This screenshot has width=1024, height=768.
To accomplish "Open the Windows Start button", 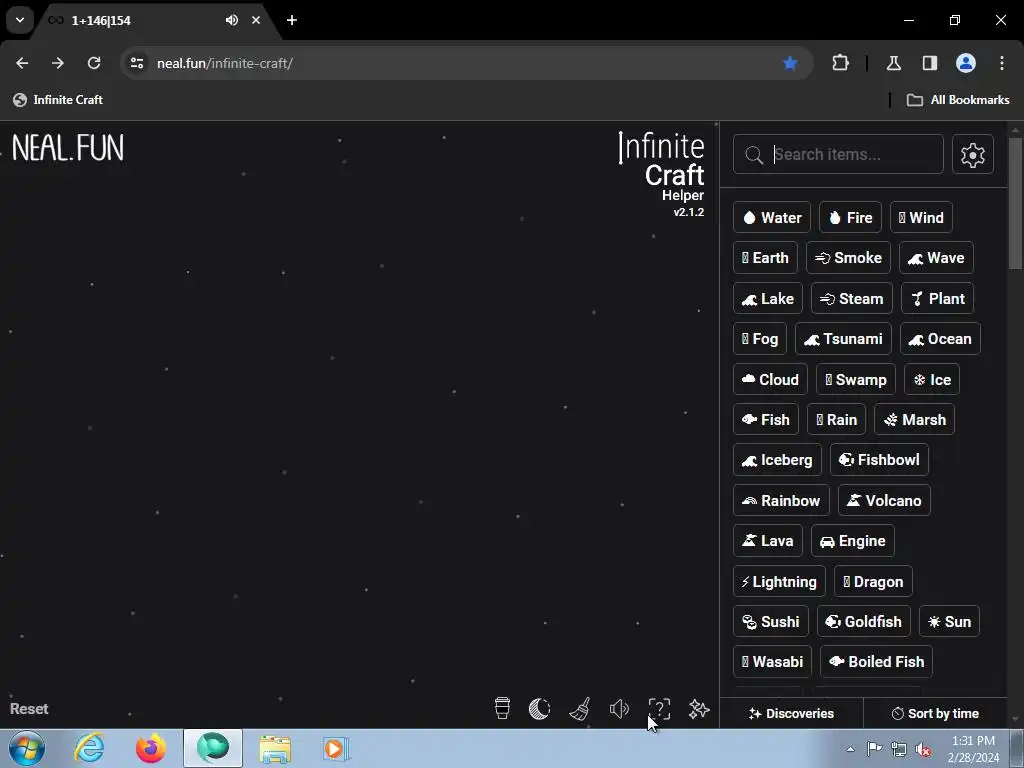I will click(x=27, y=748).
